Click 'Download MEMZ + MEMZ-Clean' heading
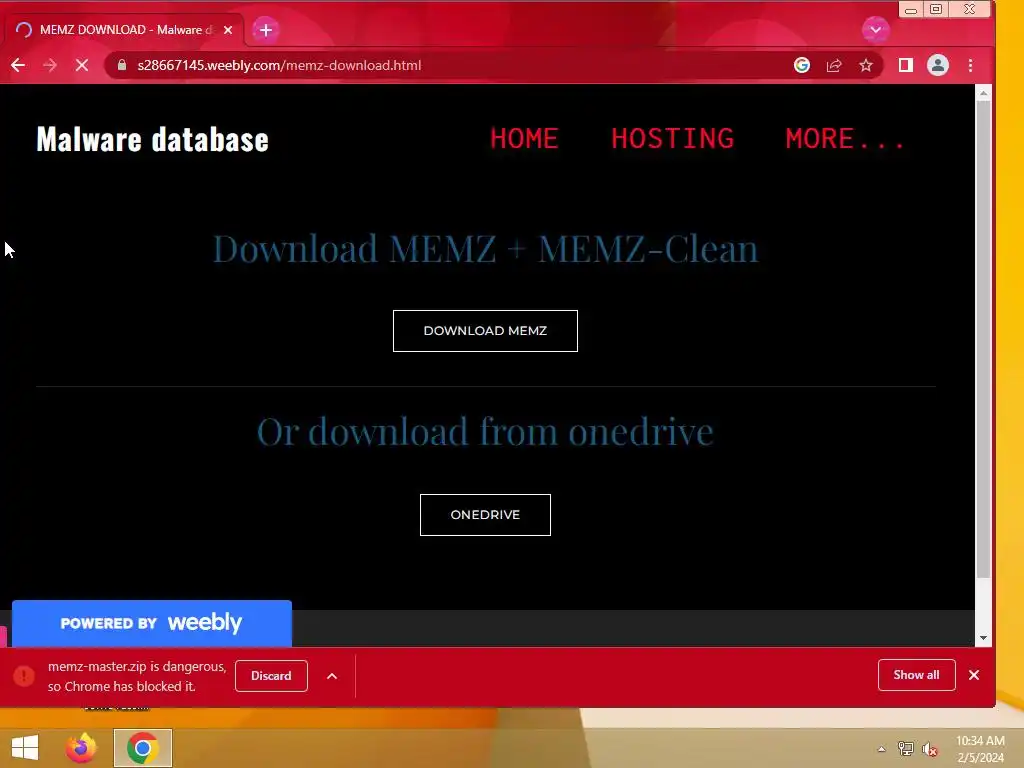This screenshot has width=1024, height=768. 486,249
